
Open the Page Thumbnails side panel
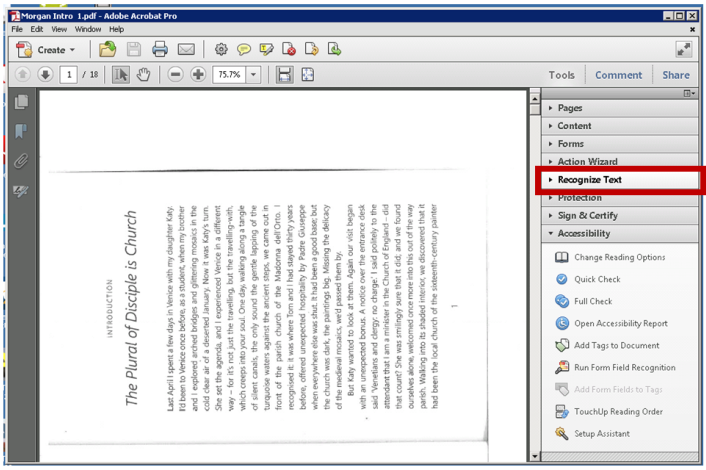[x=21, y=102]
